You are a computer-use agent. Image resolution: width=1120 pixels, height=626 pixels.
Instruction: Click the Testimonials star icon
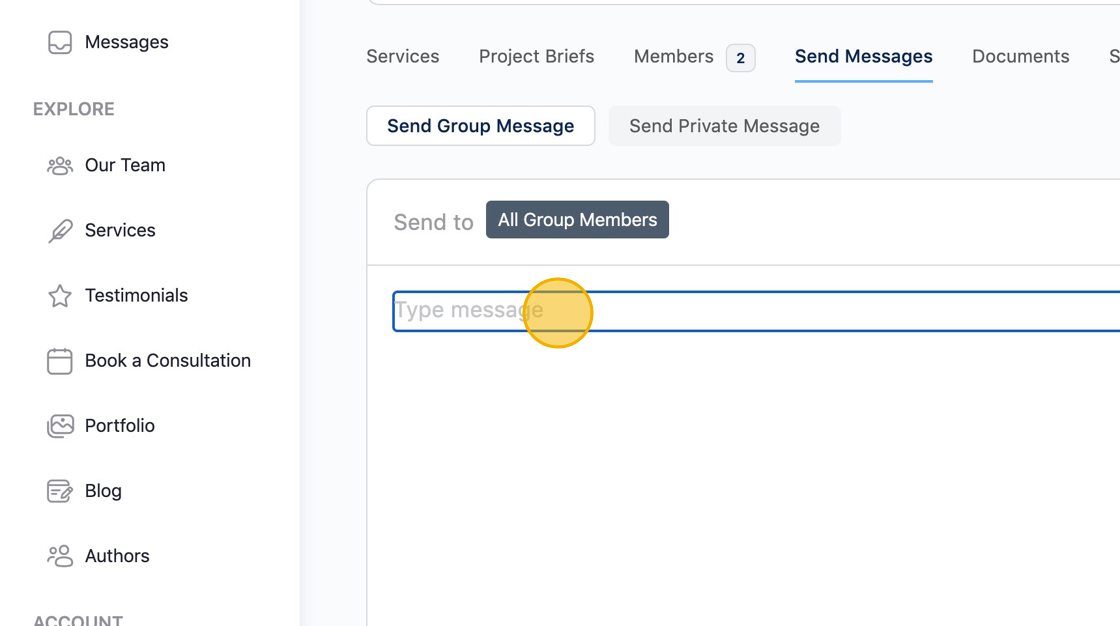point(60,296)
